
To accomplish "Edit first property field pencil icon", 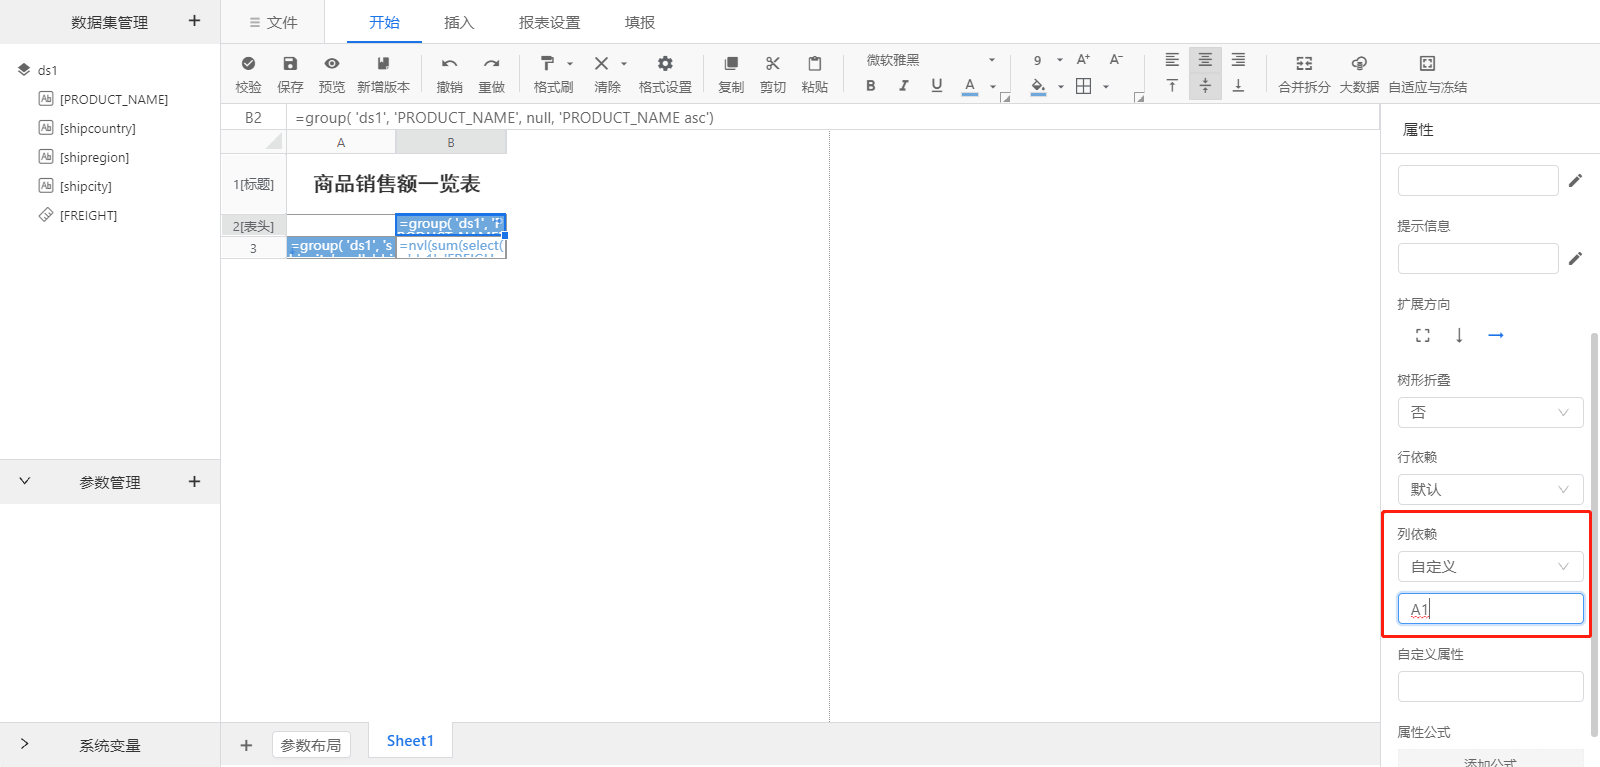I will (x=1575, y=181).
